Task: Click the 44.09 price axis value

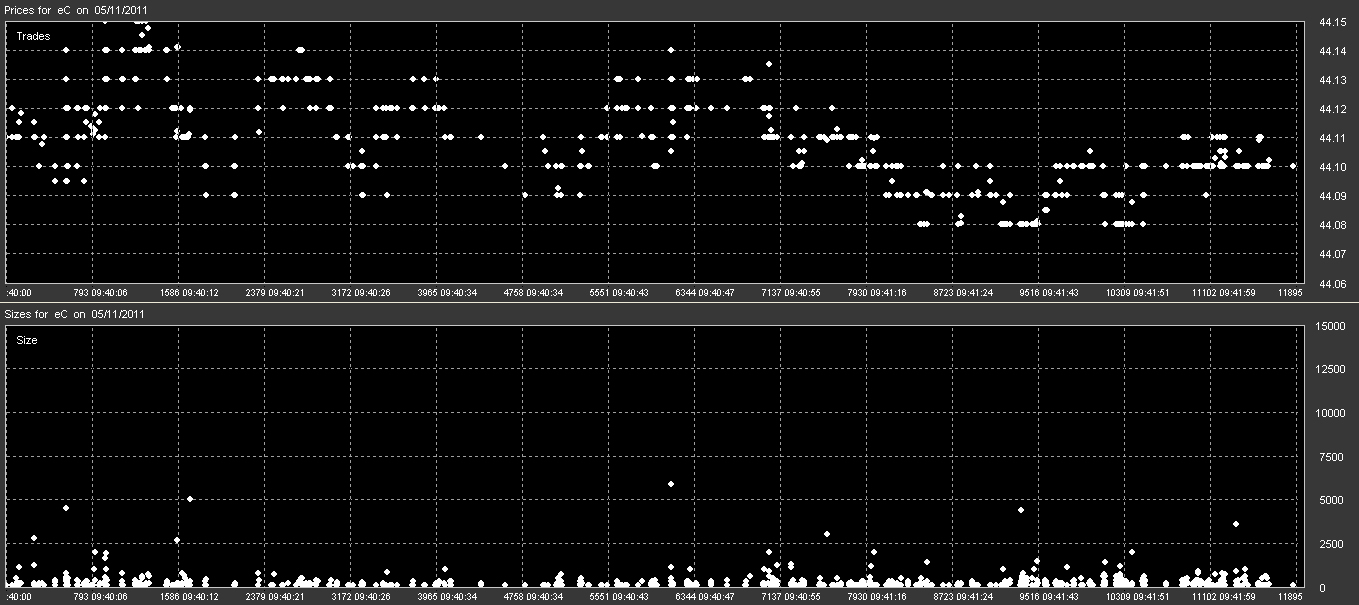Action: pyautogui.click(x=1331, y=197)
